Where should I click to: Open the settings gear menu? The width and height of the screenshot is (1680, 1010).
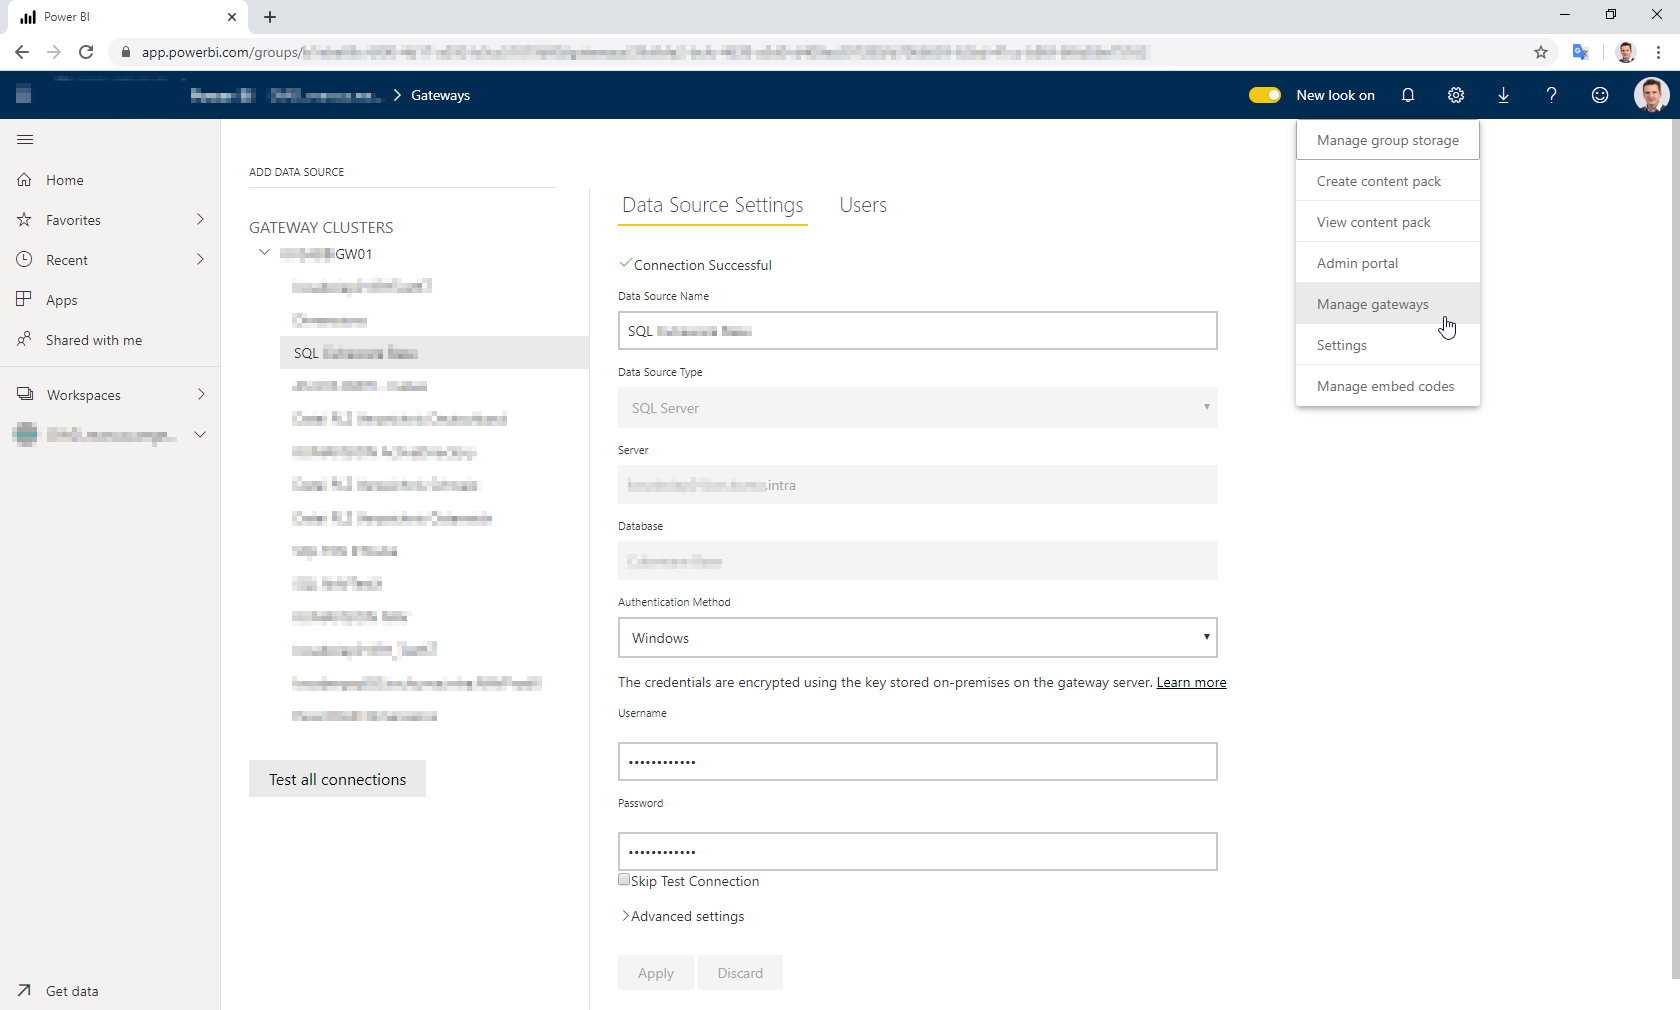click(x=1456, y=95)
